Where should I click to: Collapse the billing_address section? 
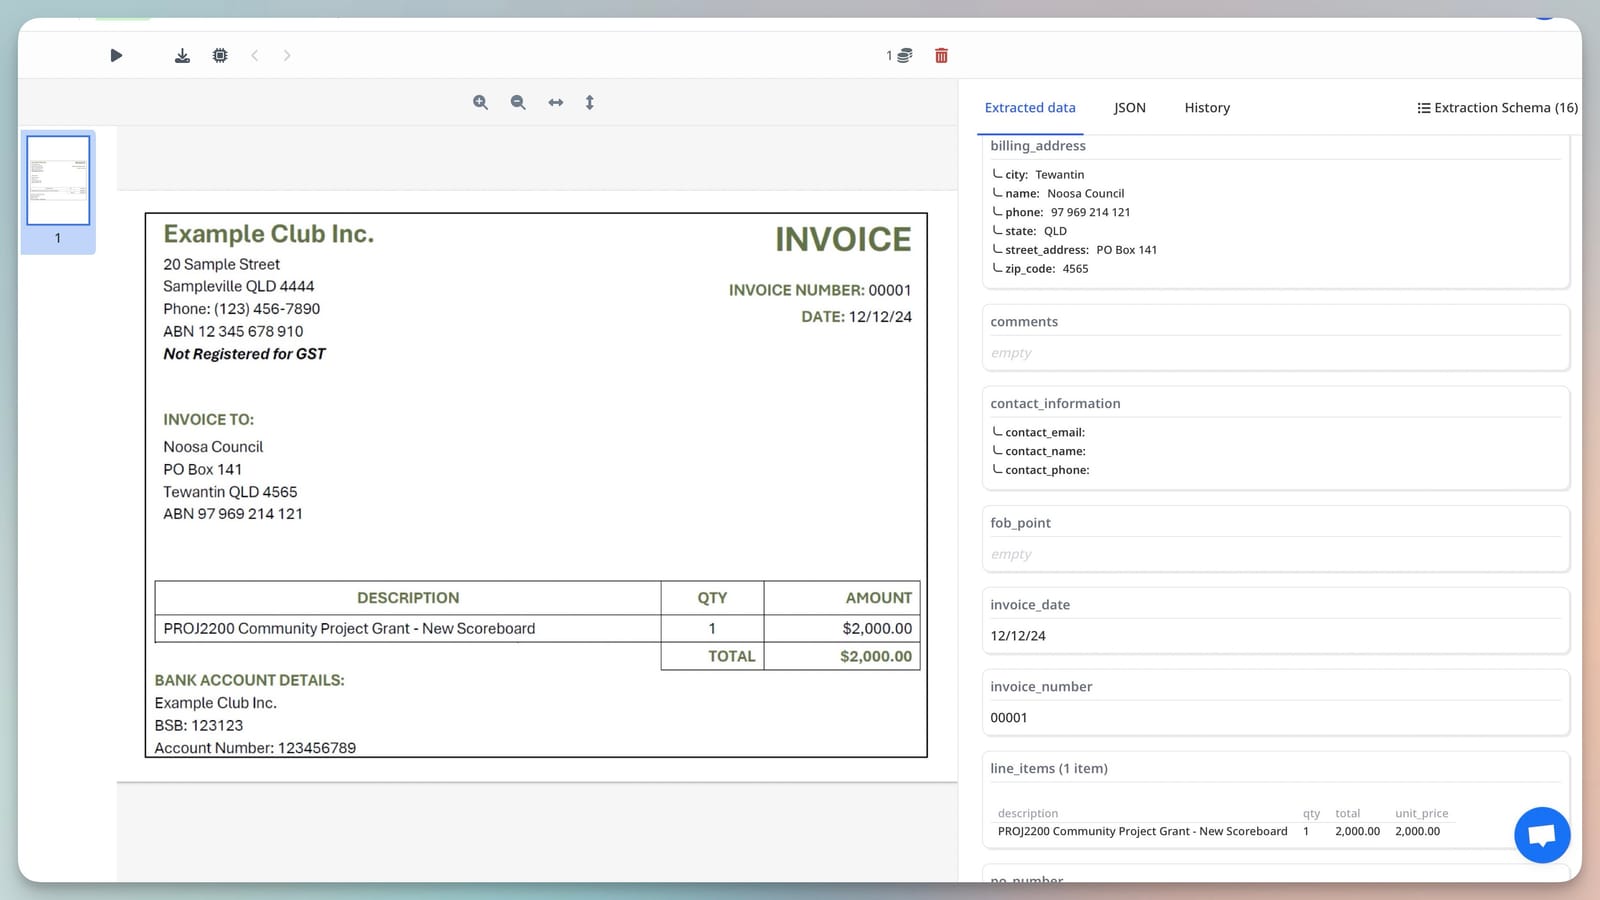coord(1037,145)
